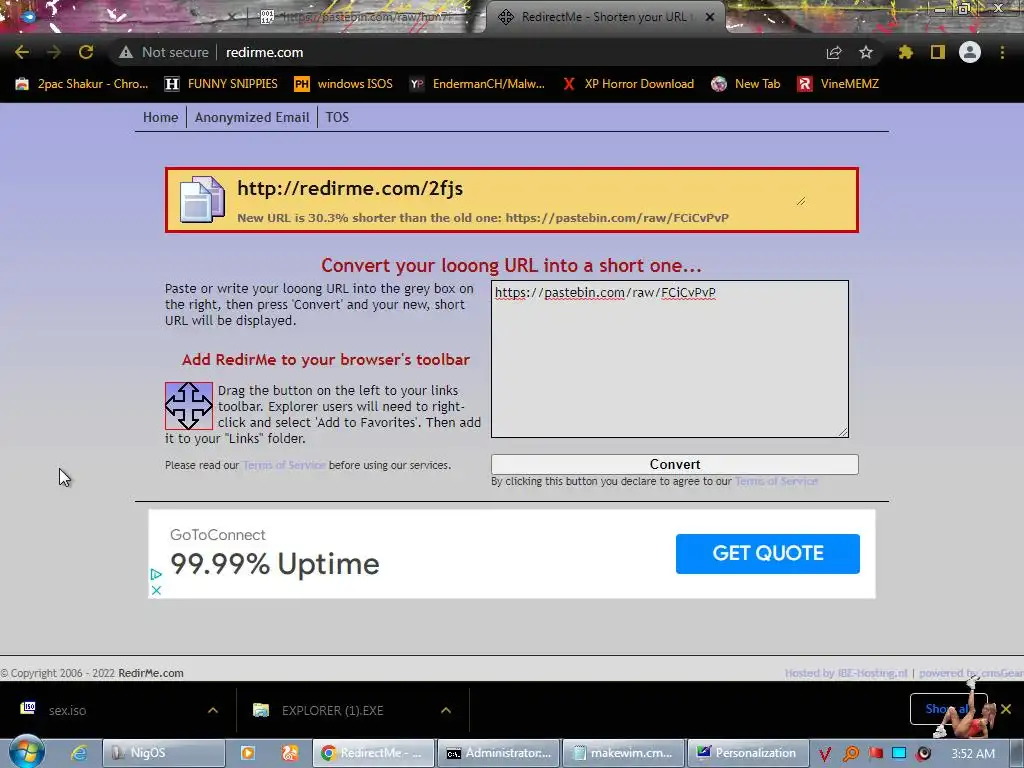Open the orange UC browser taskbar icon
The image size is (1024, 768).
tap(290, 753)
